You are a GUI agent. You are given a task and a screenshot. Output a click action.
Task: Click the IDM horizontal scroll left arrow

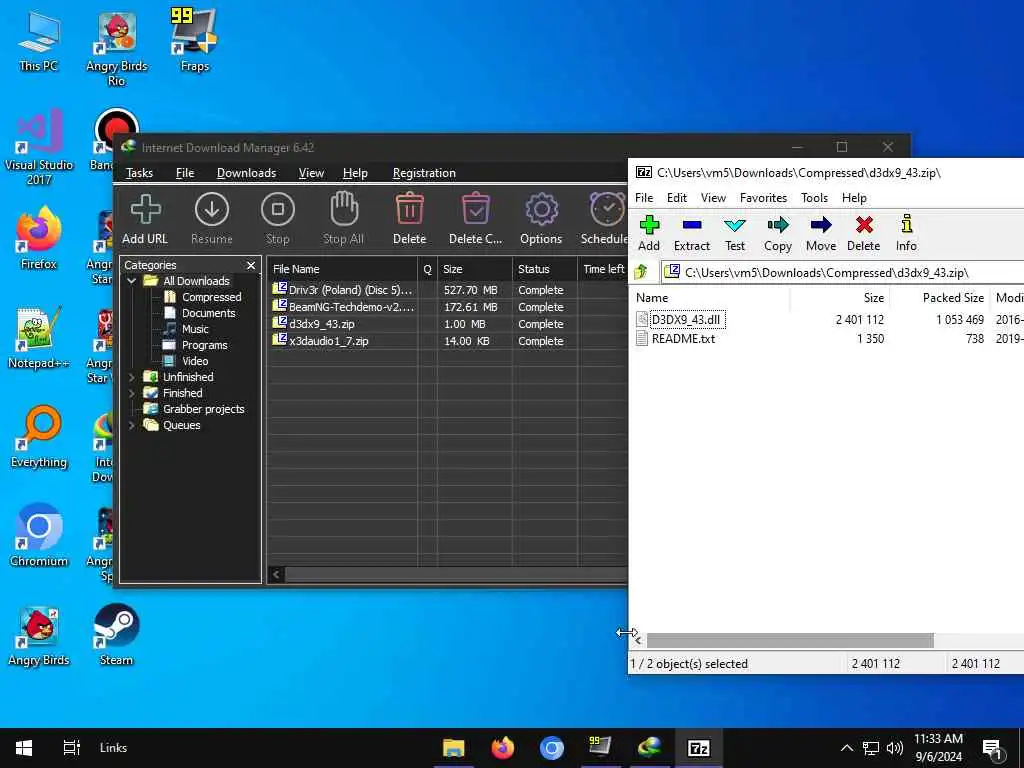point(276,575)
